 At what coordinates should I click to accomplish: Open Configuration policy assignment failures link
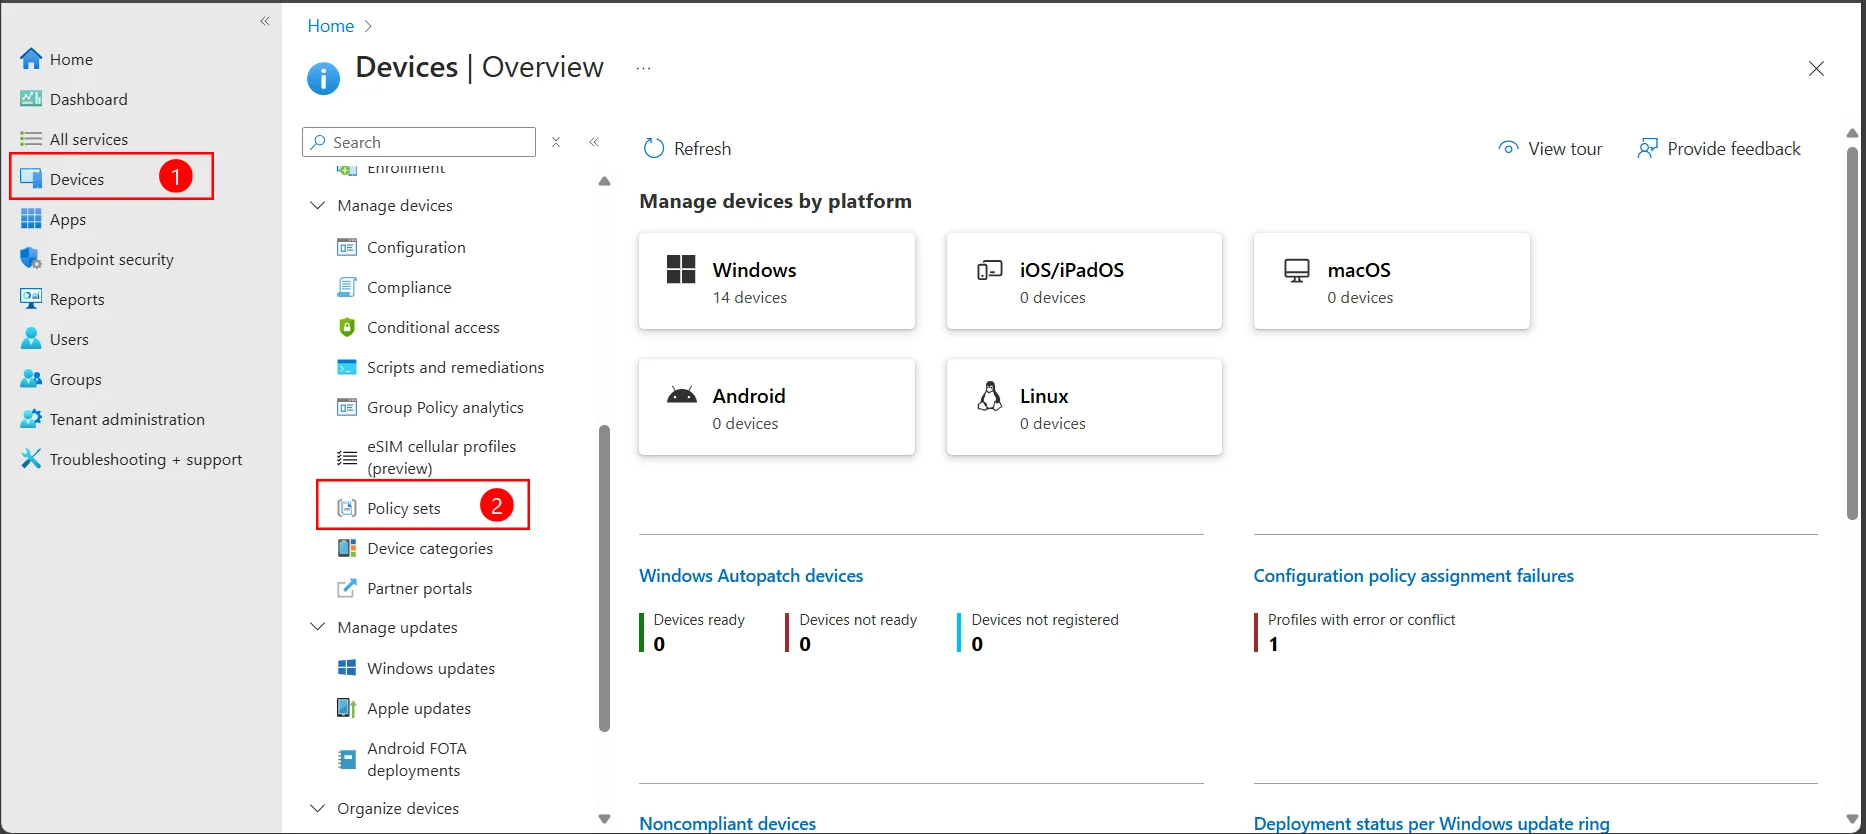(x=1414, y=576)
